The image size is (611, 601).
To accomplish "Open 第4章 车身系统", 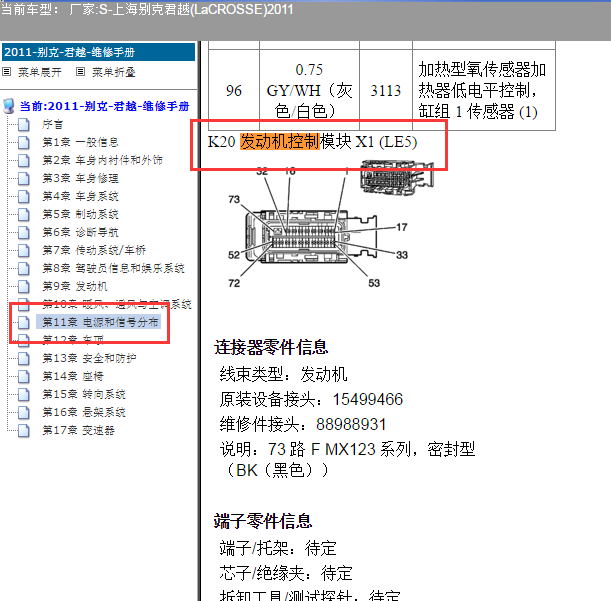I will [80, 196].
